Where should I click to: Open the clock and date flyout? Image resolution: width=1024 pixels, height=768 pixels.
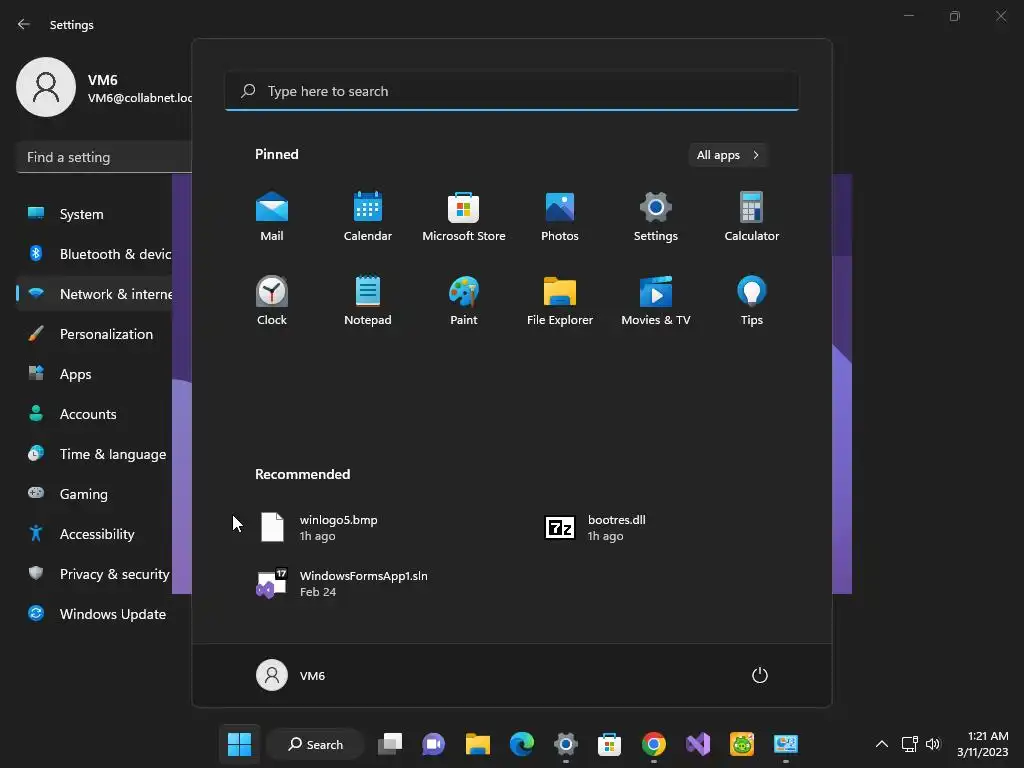pyautogui.click(x=982, y=744)
